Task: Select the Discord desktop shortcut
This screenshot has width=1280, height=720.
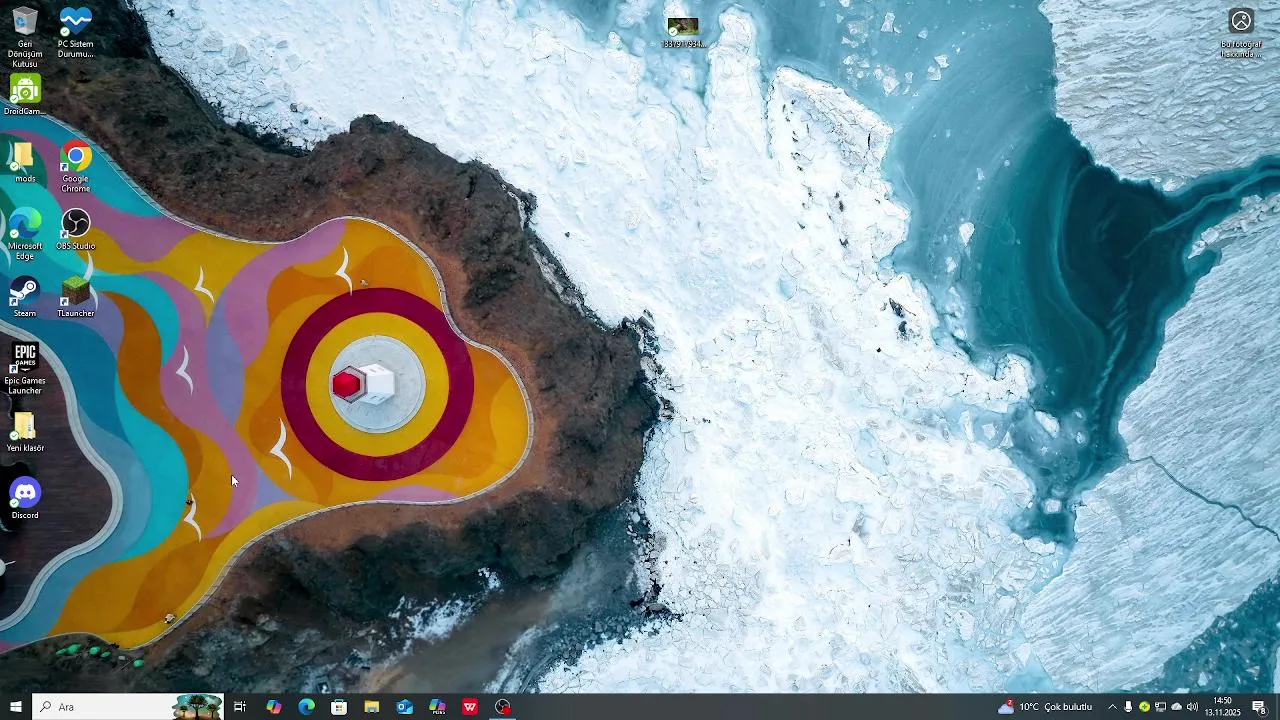Action: (x=25, y=498)
